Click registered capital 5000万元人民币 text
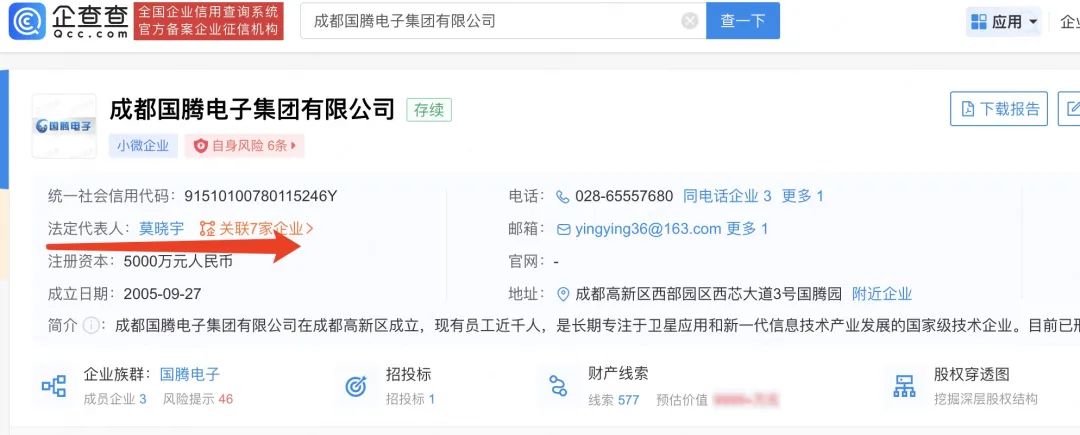The width and height of the screenshot is (1080, 435). [178, 262]
